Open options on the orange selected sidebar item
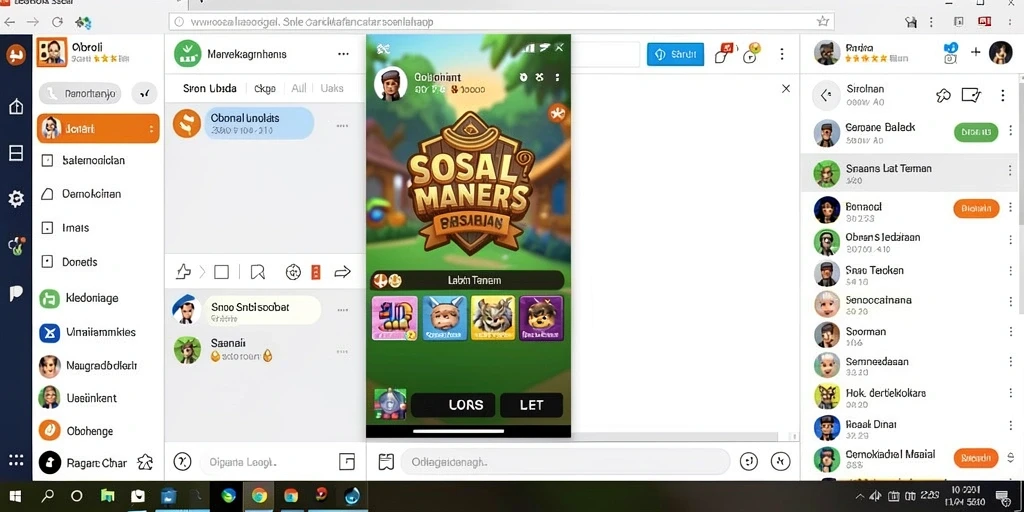1024x512 pixels. pyautogui.click(x=152, y=129)
